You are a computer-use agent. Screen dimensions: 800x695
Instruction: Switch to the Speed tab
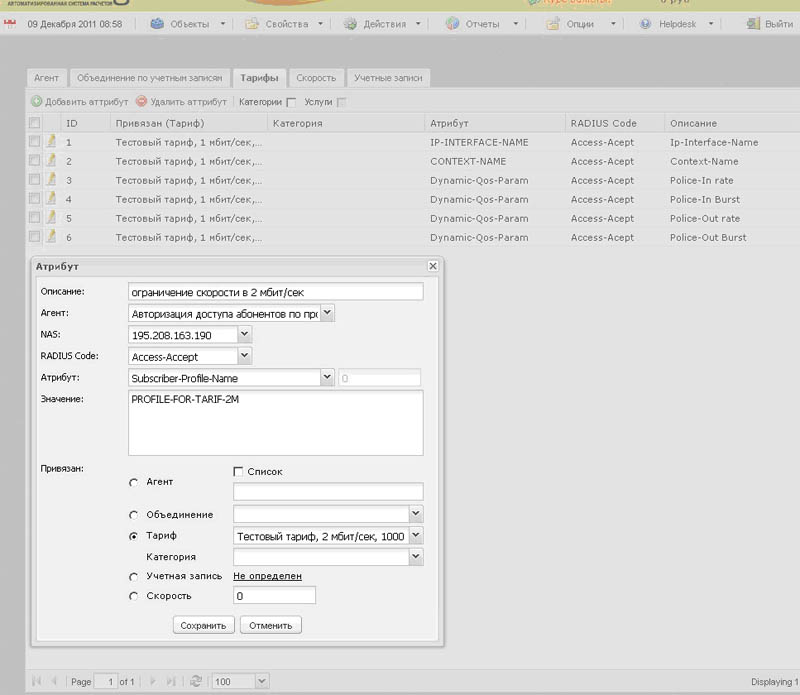[x=316, y=77]
